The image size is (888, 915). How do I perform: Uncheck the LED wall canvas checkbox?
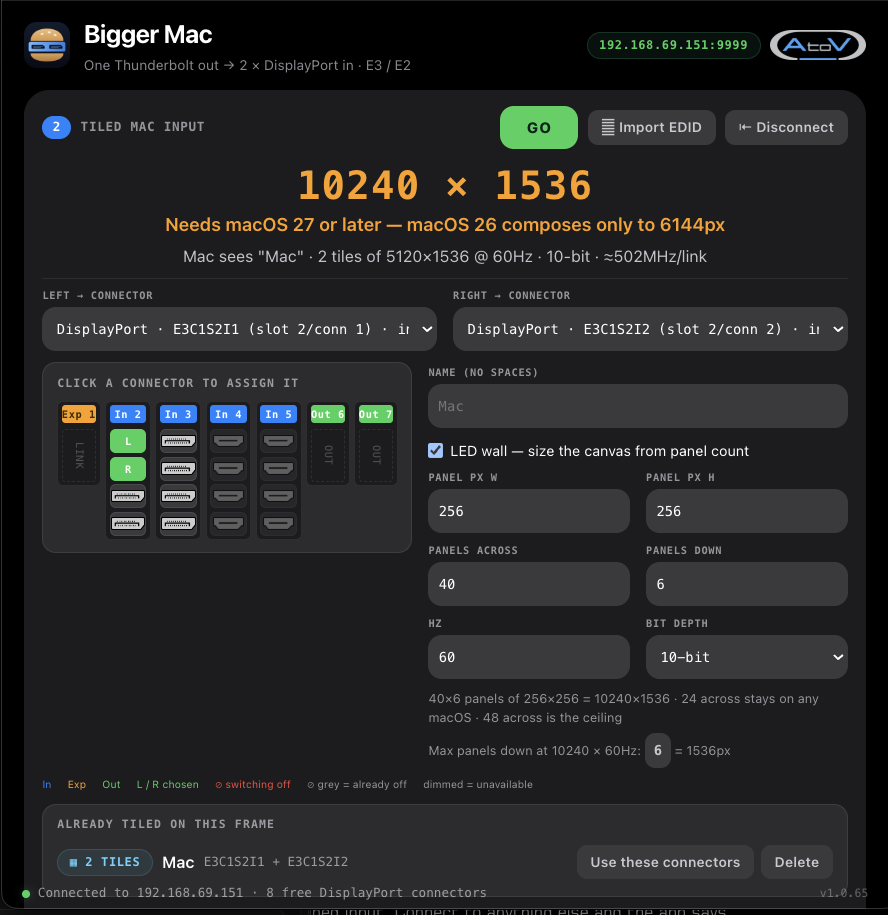coord(435,450)
